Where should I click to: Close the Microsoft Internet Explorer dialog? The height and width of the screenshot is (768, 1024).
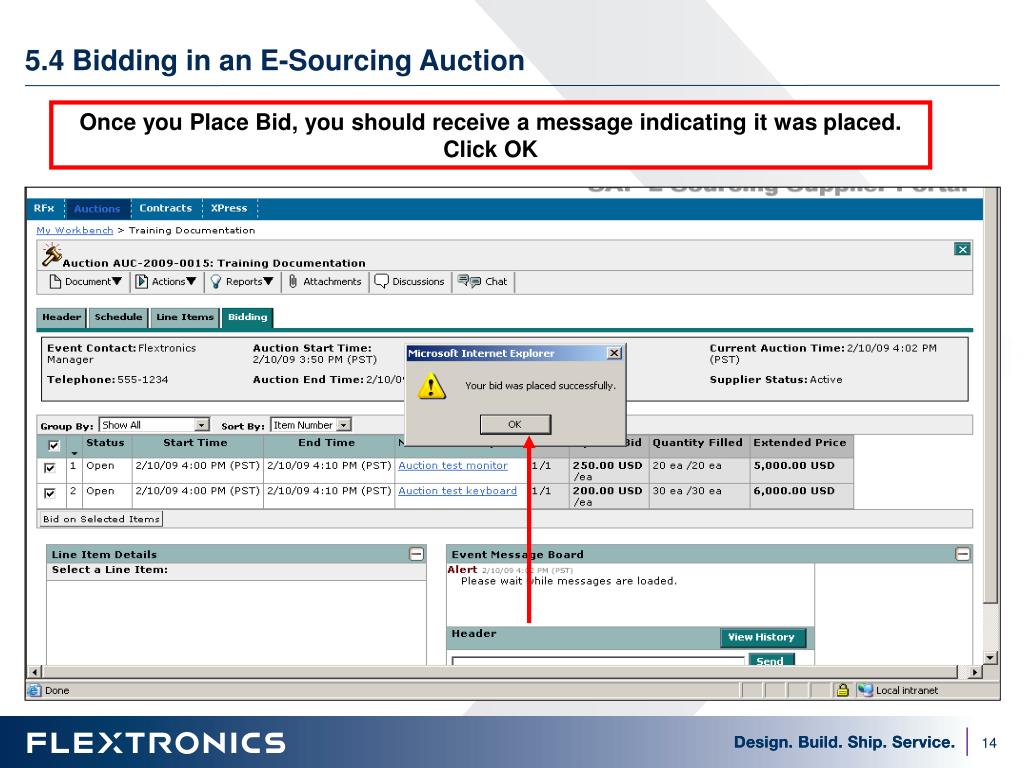point(614,353)
